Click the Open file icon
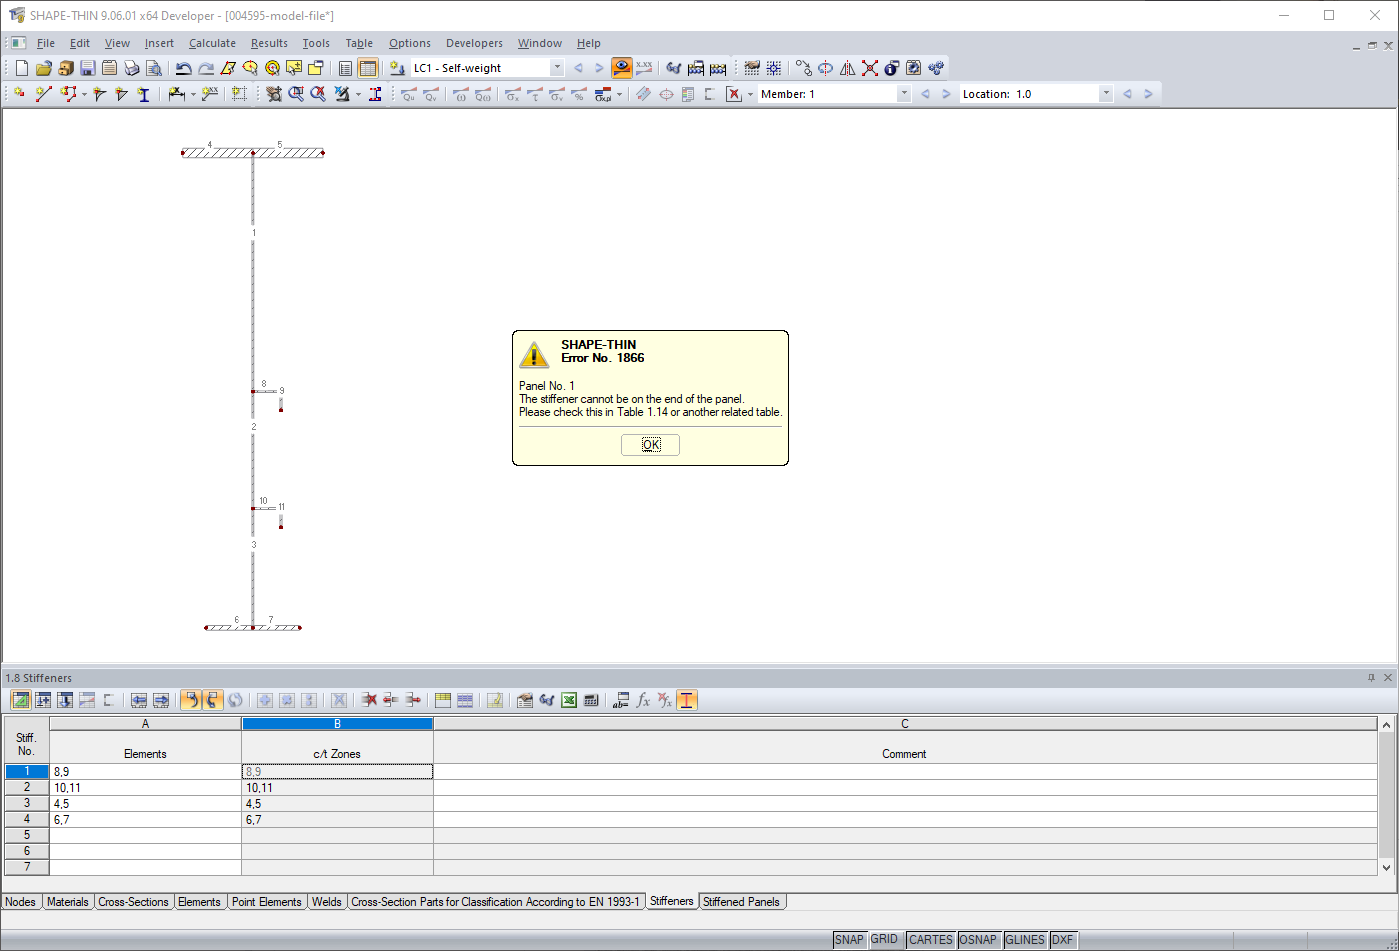Viewport: 1399px width, 951px height. coord(43,67)
